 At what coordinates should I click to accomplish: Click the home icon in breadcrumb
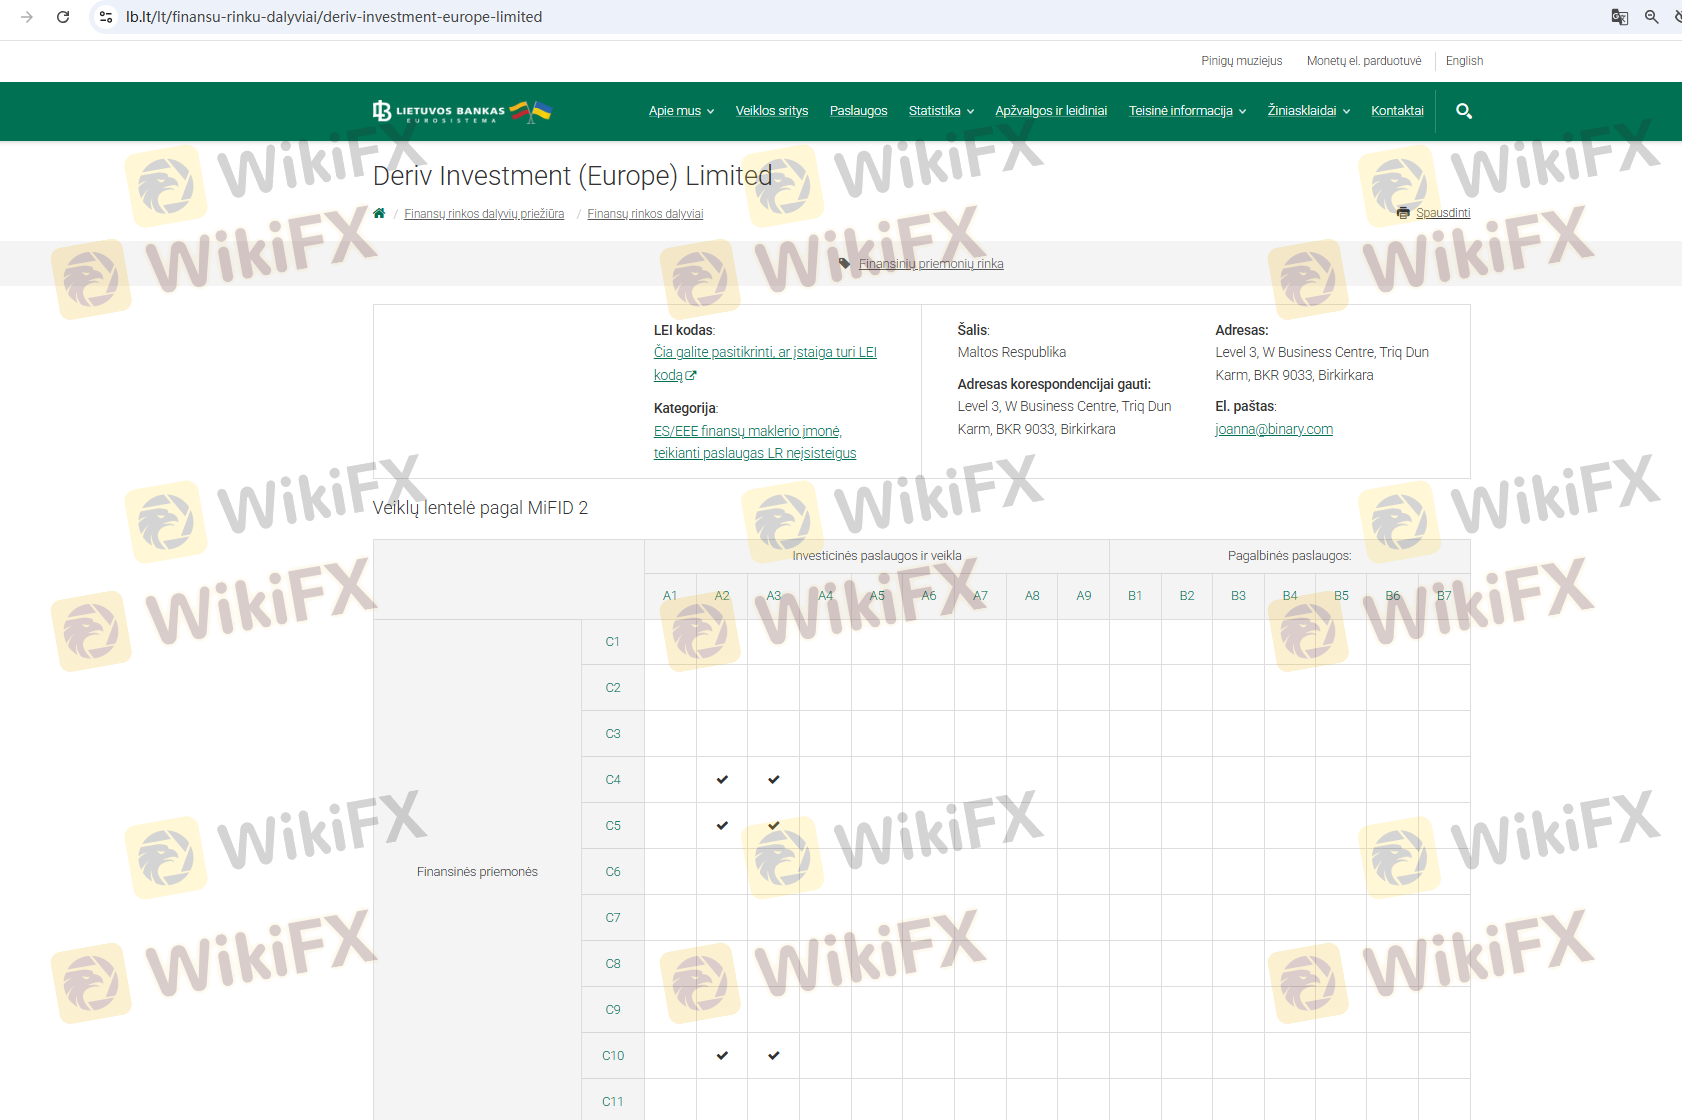click(379, 213)
